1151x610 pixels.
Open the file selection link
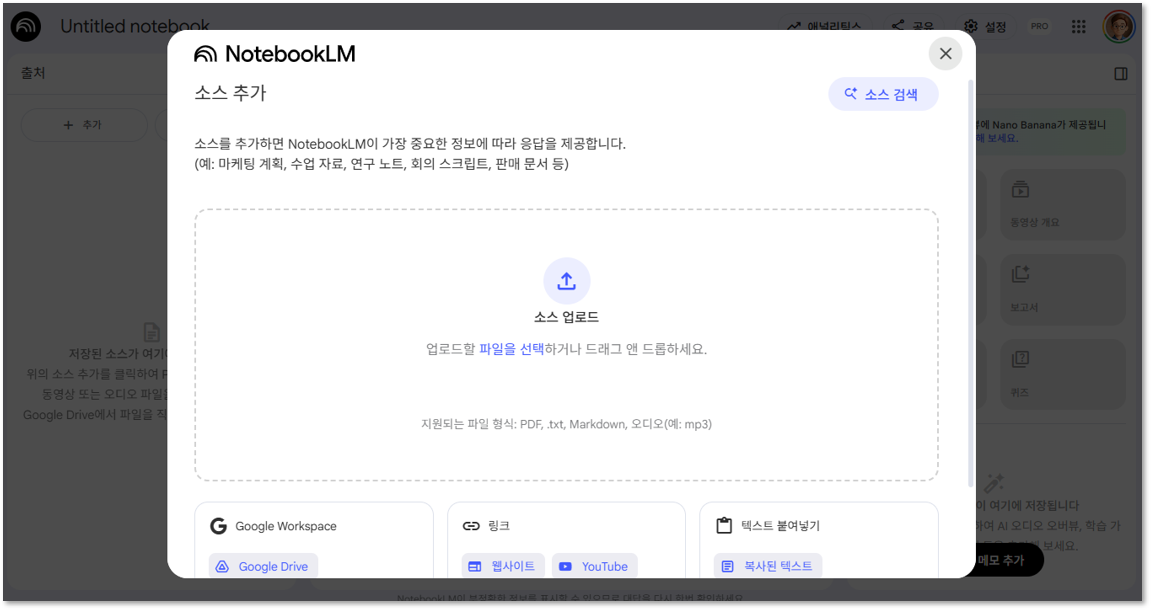pyautogui.click(x=512, y=349)
